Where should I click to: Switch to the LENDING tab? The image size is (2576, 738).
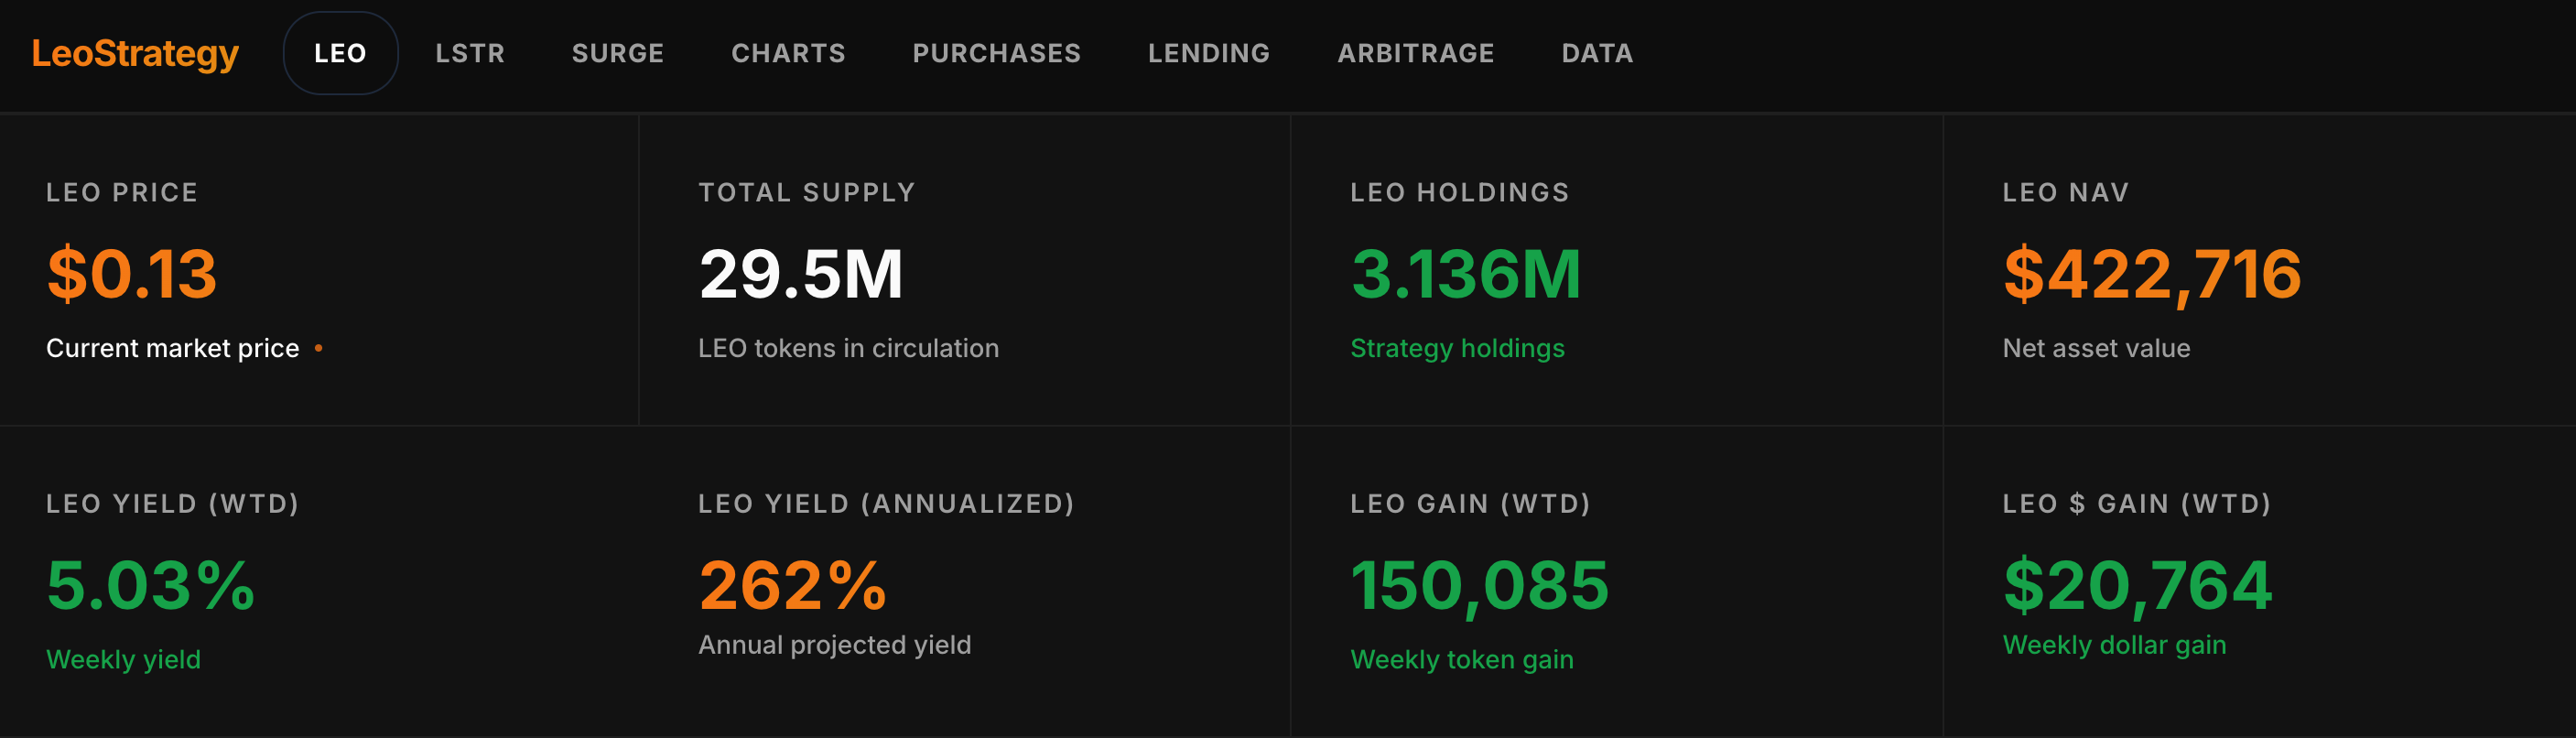click(x=1208, y=53)
